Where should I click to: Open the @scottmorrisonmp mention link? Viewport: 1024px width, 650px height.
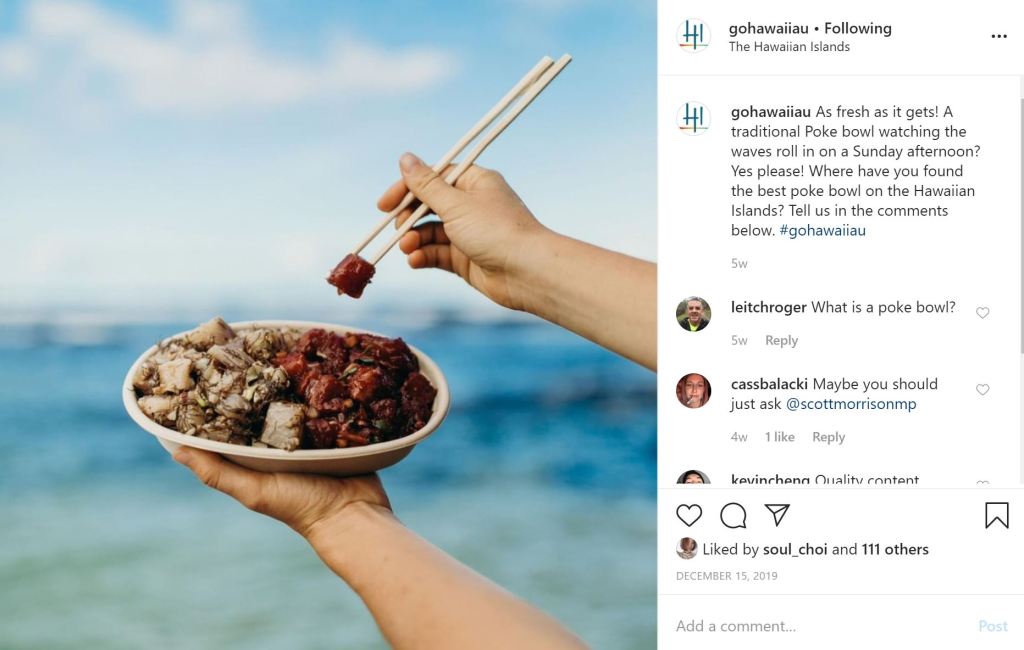850,404
